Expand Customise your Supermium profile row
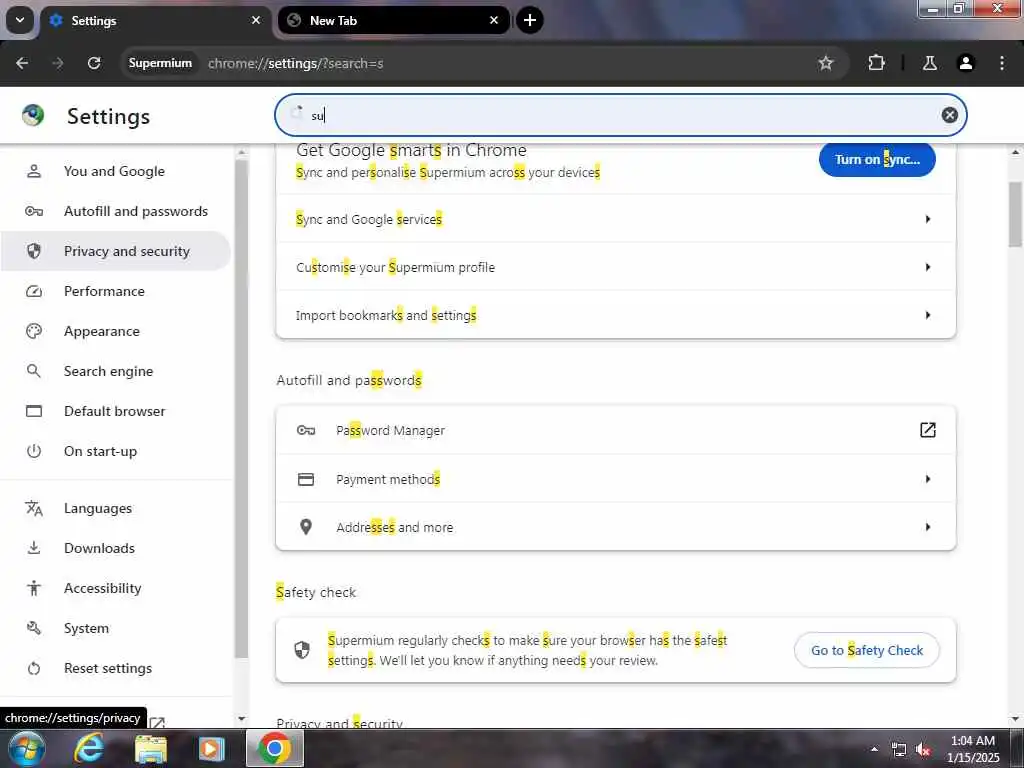The image size is (1024, 768). tap(616, 267)
